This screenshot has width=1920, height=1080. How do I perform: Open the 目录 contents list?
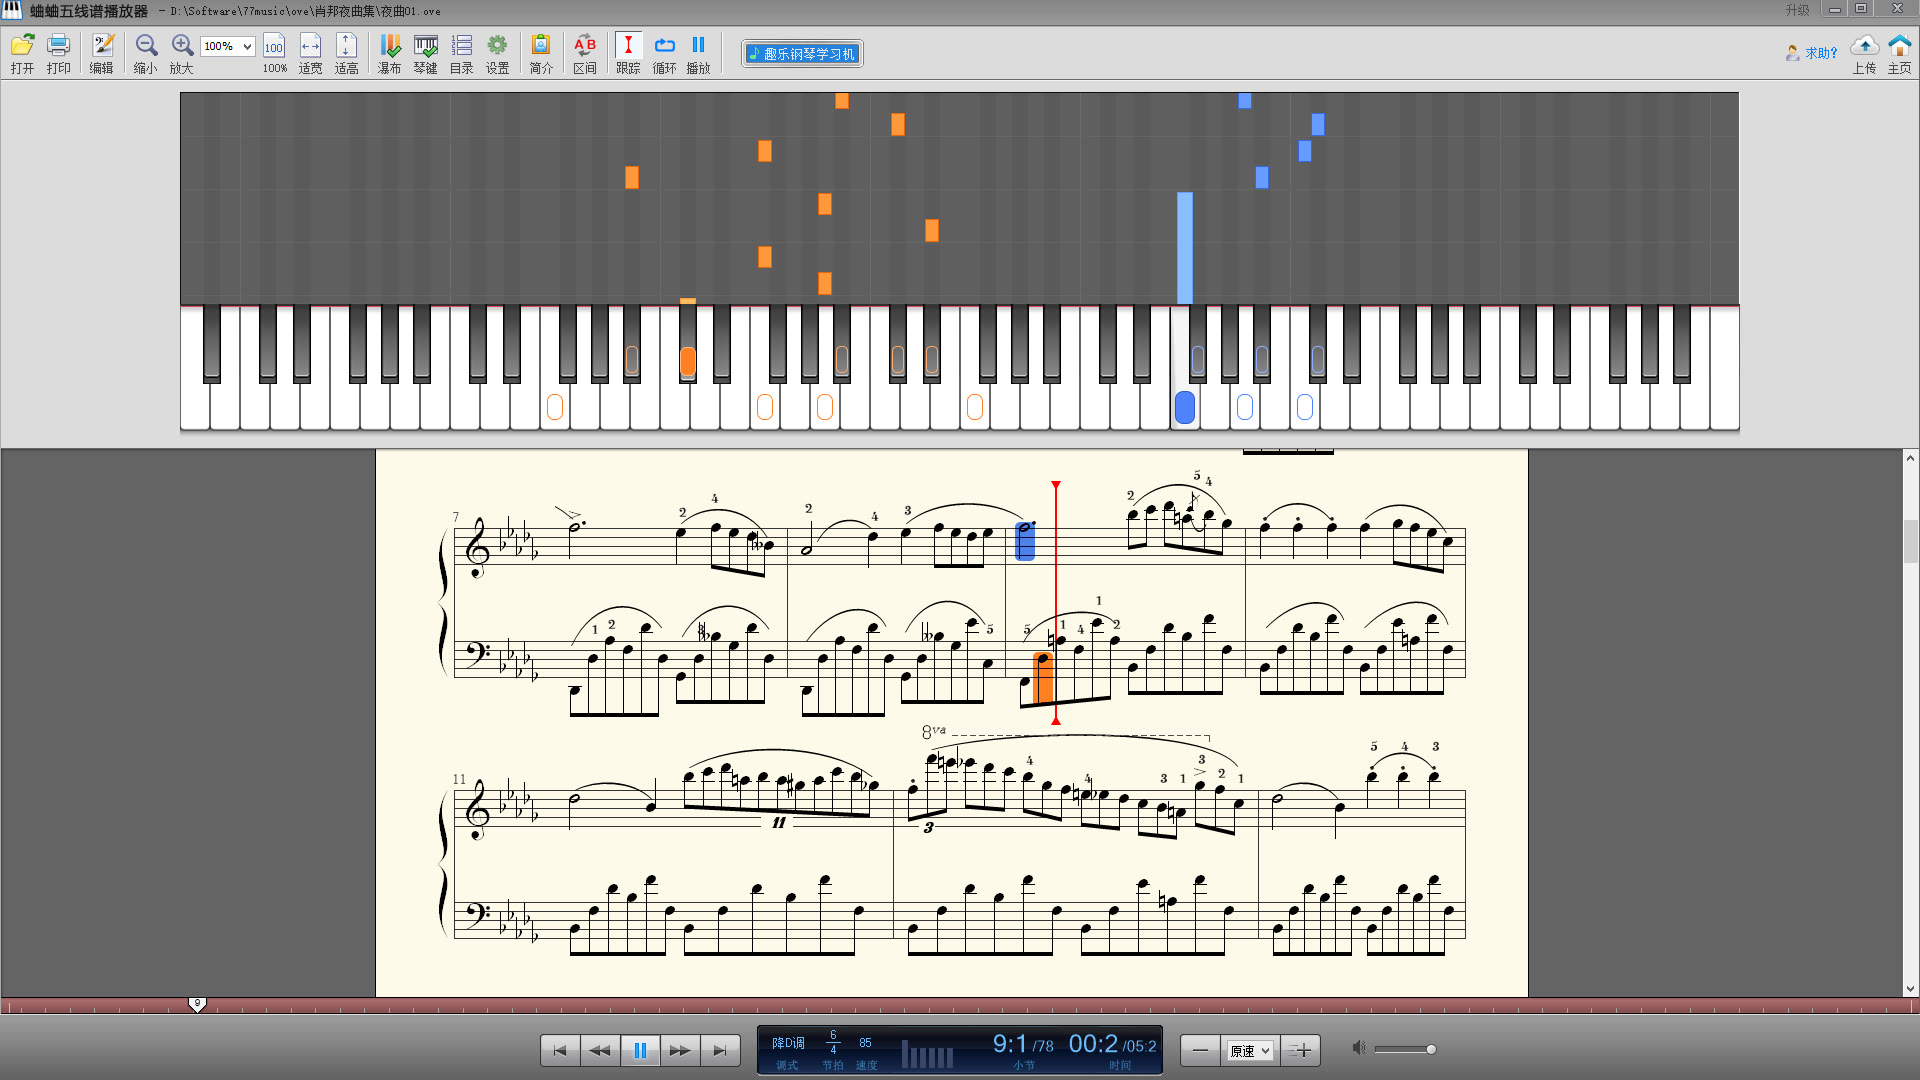point(462,53)
